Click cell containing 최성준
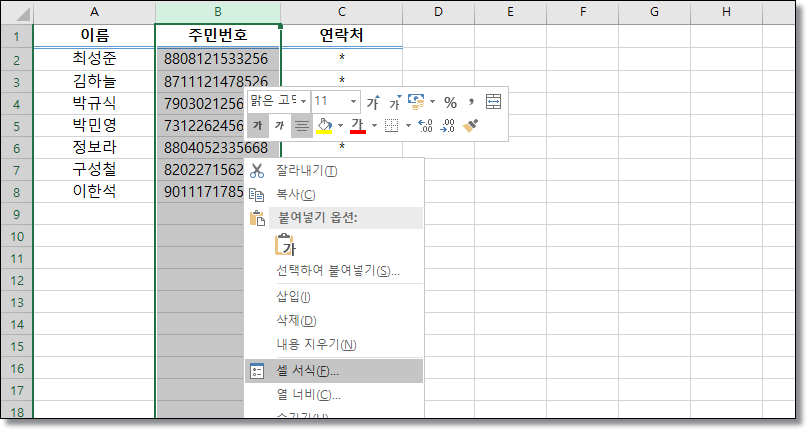808x446 pixels. click(94, 59)
